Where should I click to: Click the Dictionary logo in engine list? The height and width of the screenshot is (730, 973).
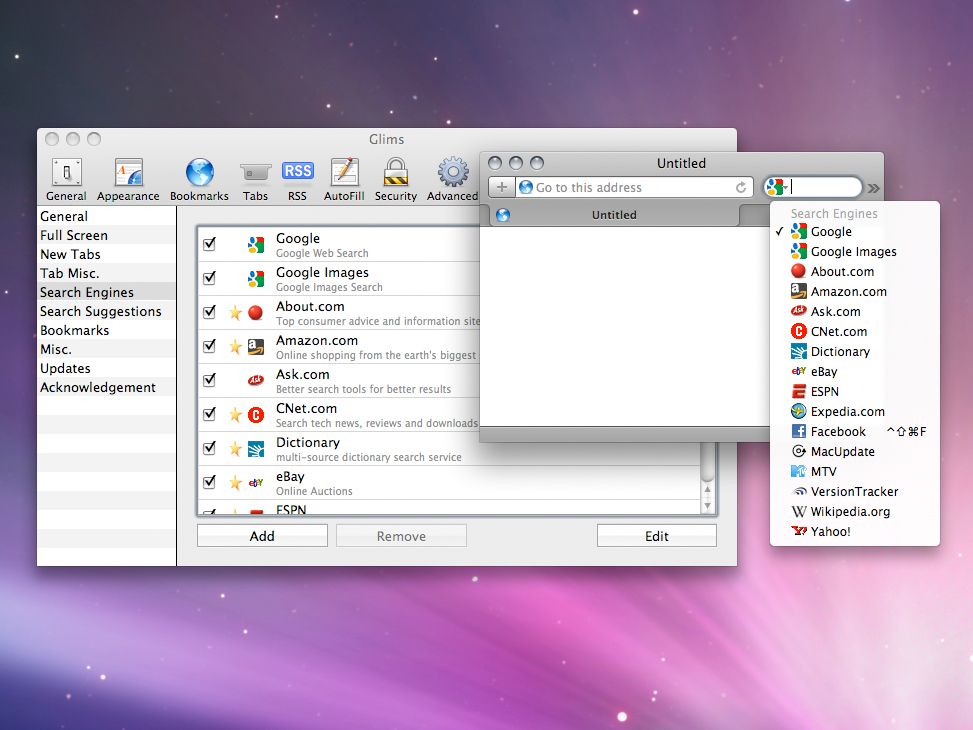point(256,448)
